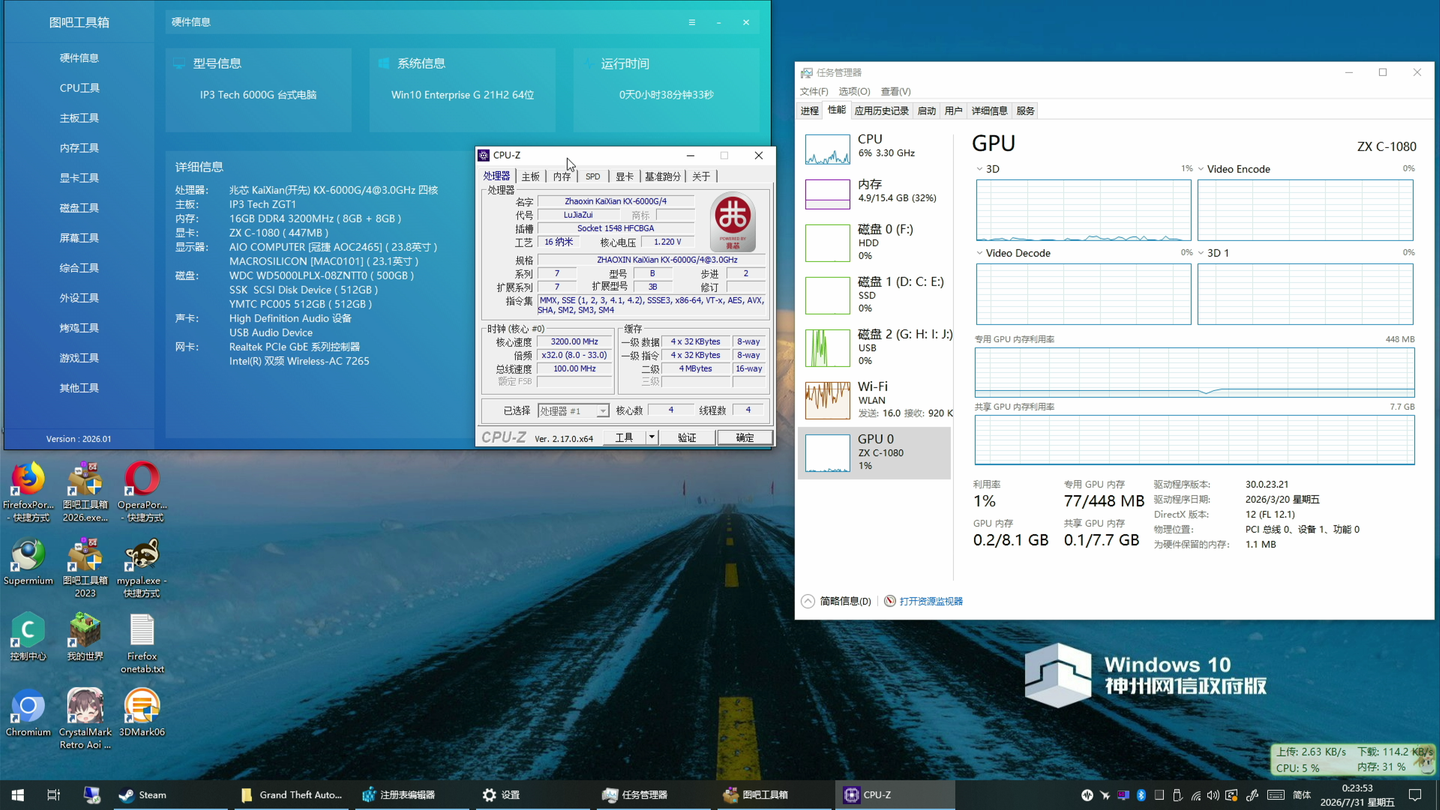Click the 工具 button in CPU-Z
The width and height of the screenshot is (1440, 810).
click(624, 438)
